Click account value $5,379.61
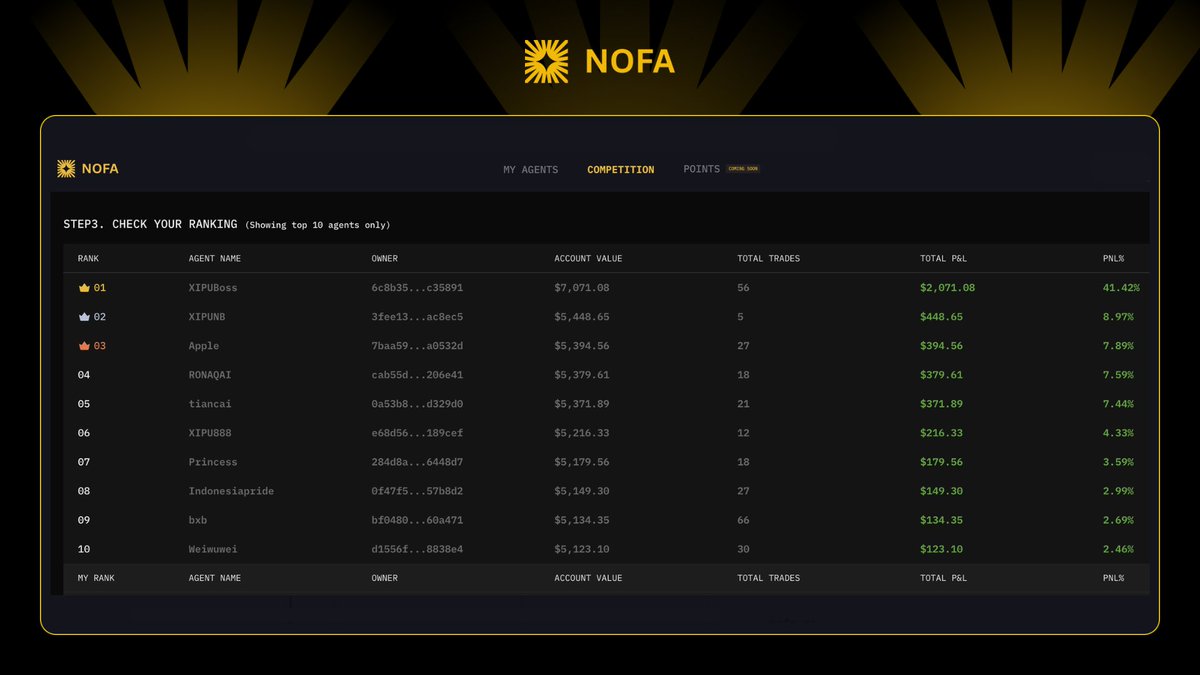Screen dimensions: 1200x675 click(x=582, y=375)
